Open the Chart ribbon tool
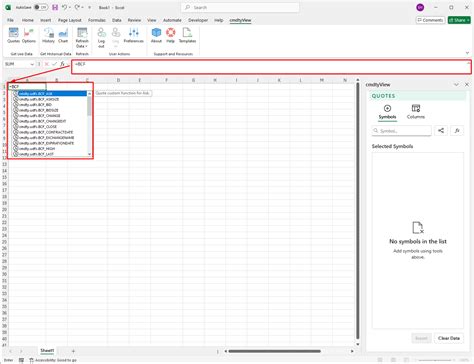The image size is (474, 364). 63,36
